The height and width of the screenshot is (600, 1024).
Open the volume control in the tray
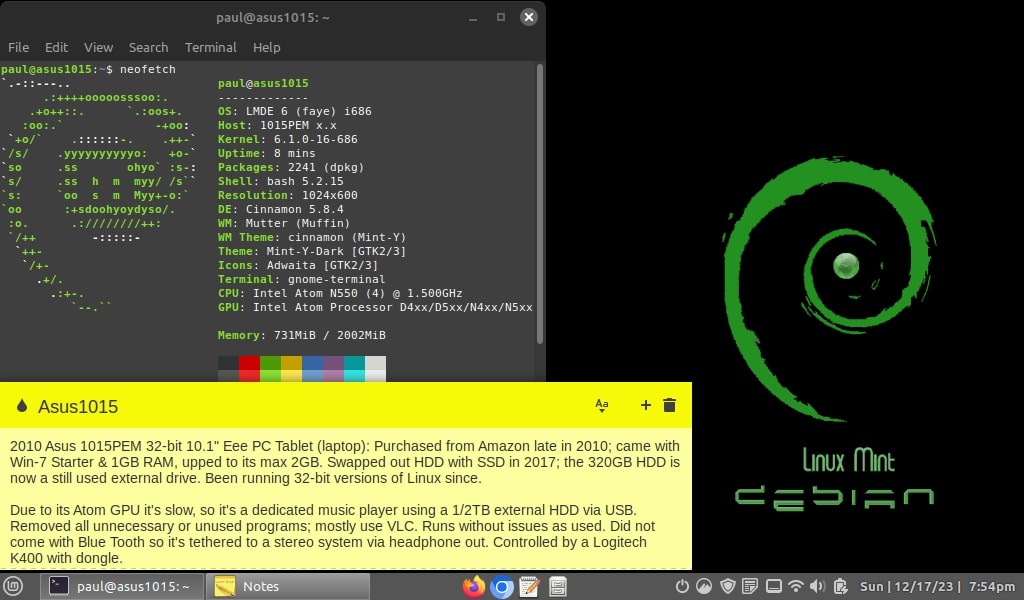pos(817,587)
